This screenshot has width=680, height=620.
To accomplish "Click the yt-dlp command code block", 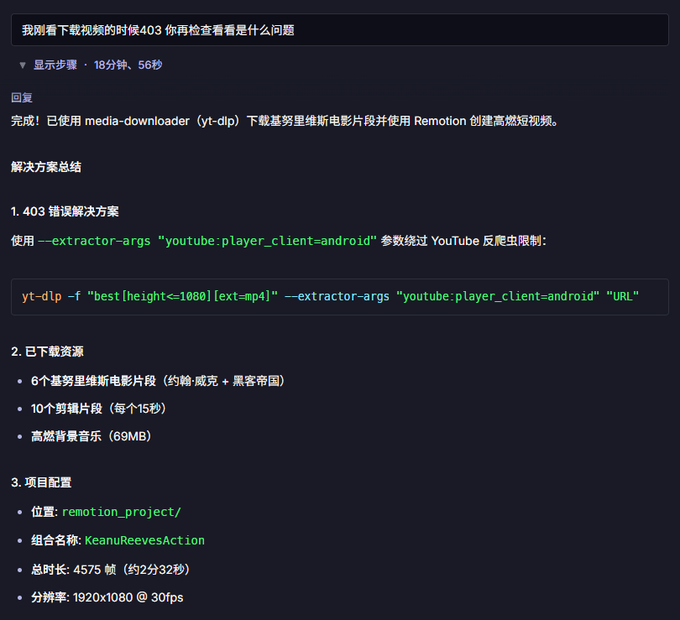I will coord(340,297).
